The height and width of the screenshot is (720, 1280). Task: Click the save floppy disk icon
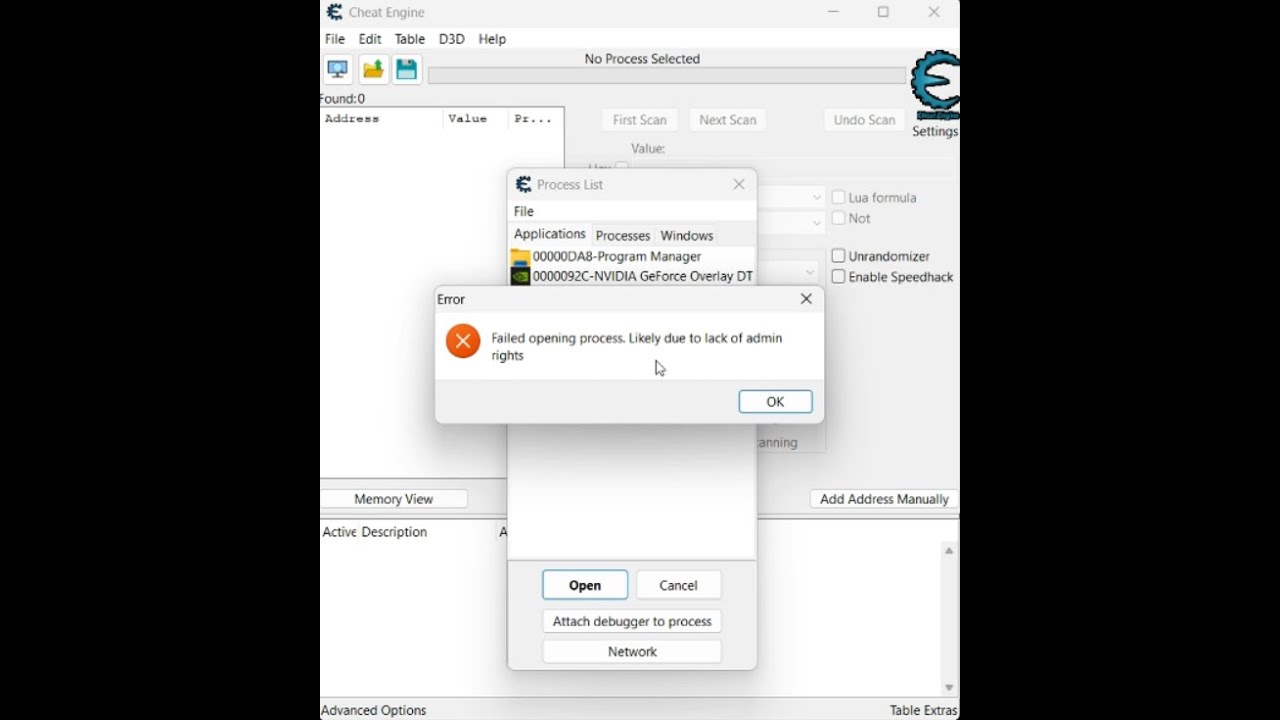coord(406,69)
